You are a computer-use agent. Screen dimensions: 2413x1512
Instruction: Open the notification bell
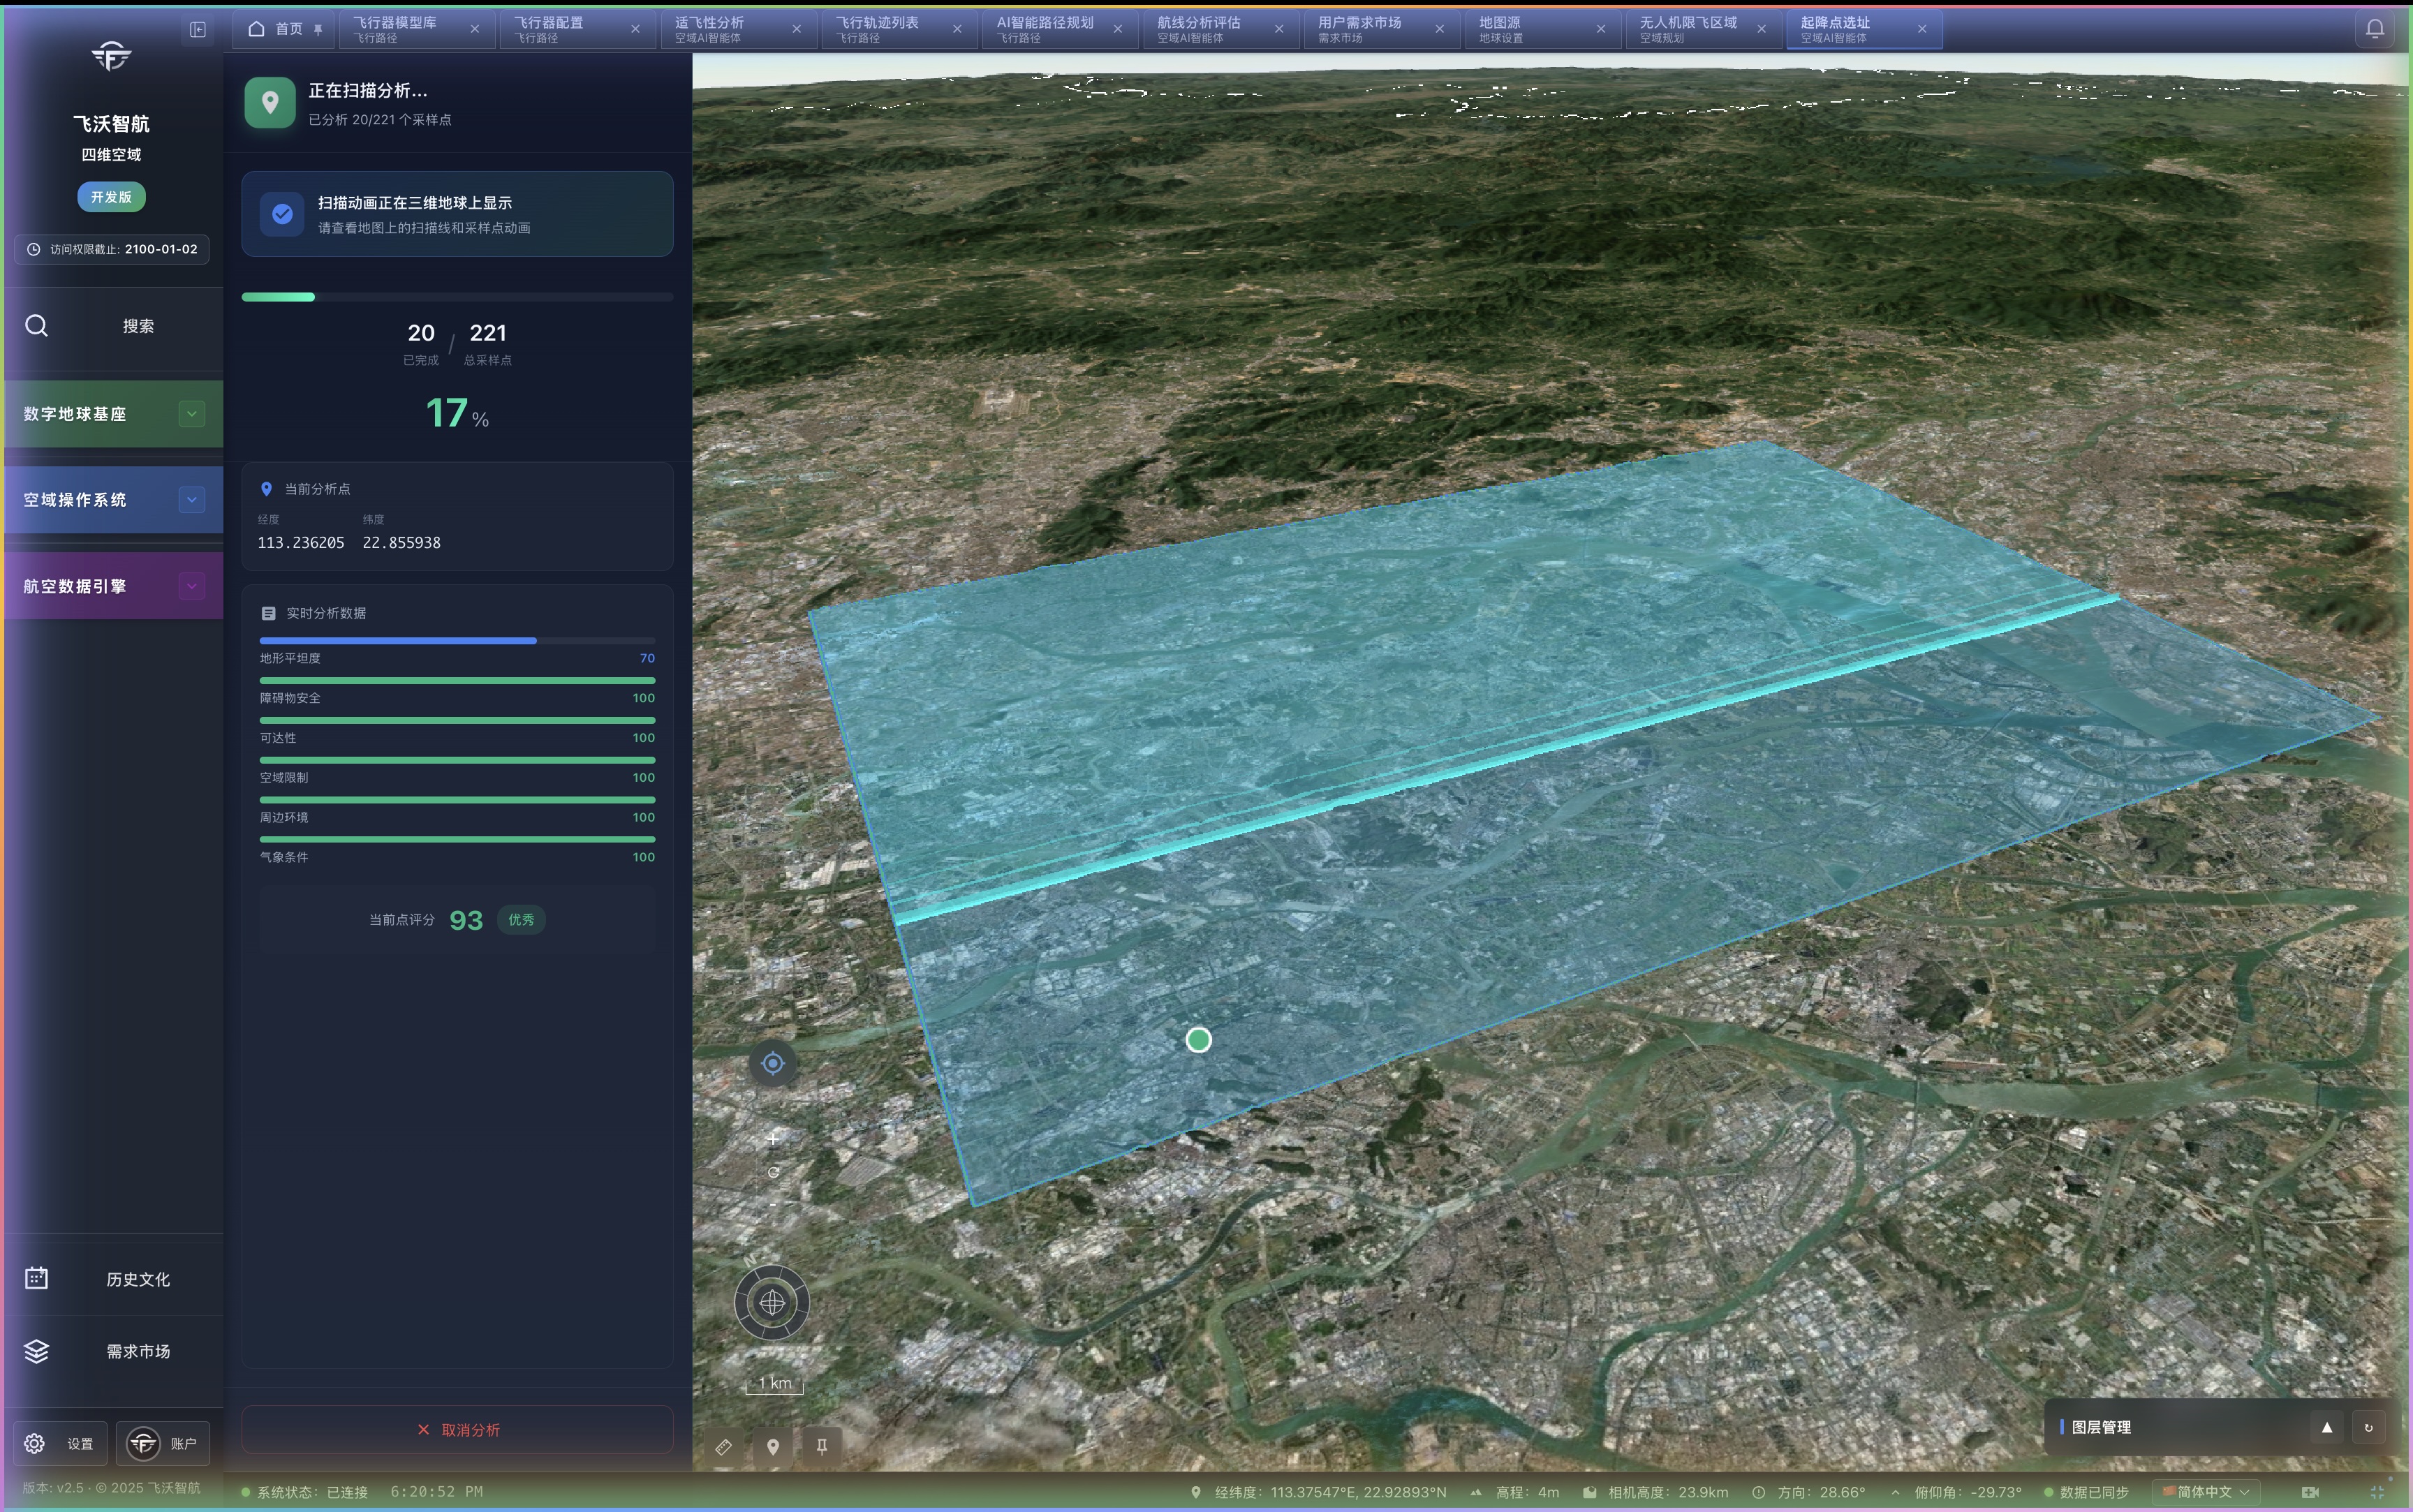[2375, 29]
